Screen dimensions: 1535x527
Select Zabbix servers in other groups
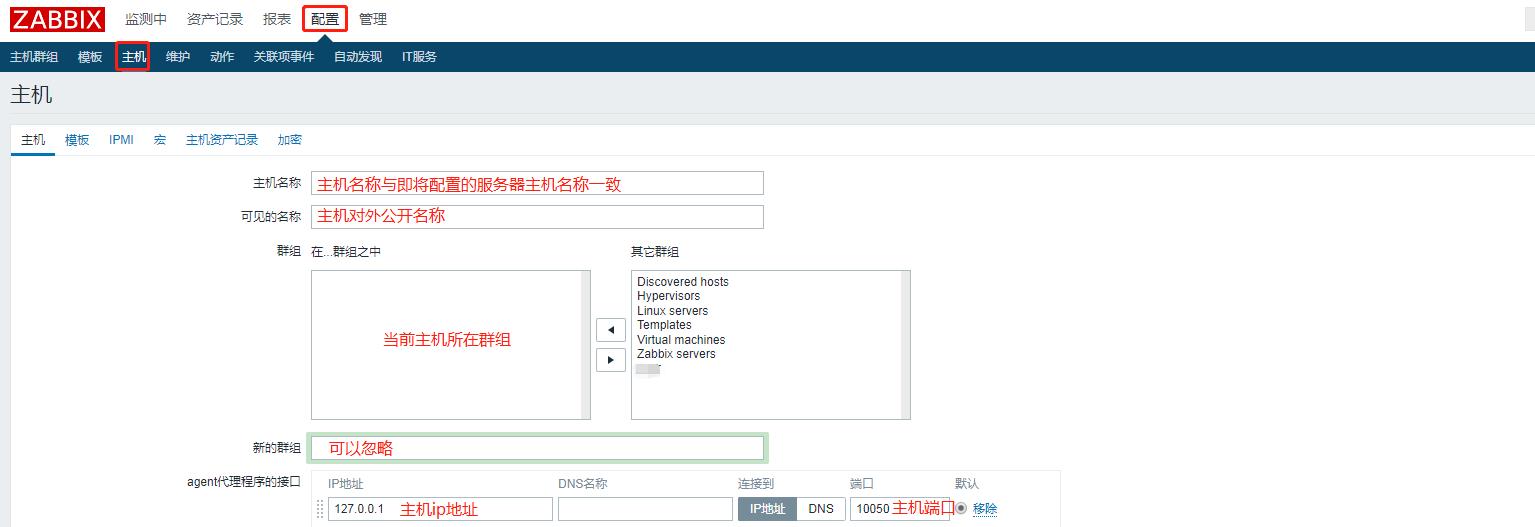pos(676,354)
